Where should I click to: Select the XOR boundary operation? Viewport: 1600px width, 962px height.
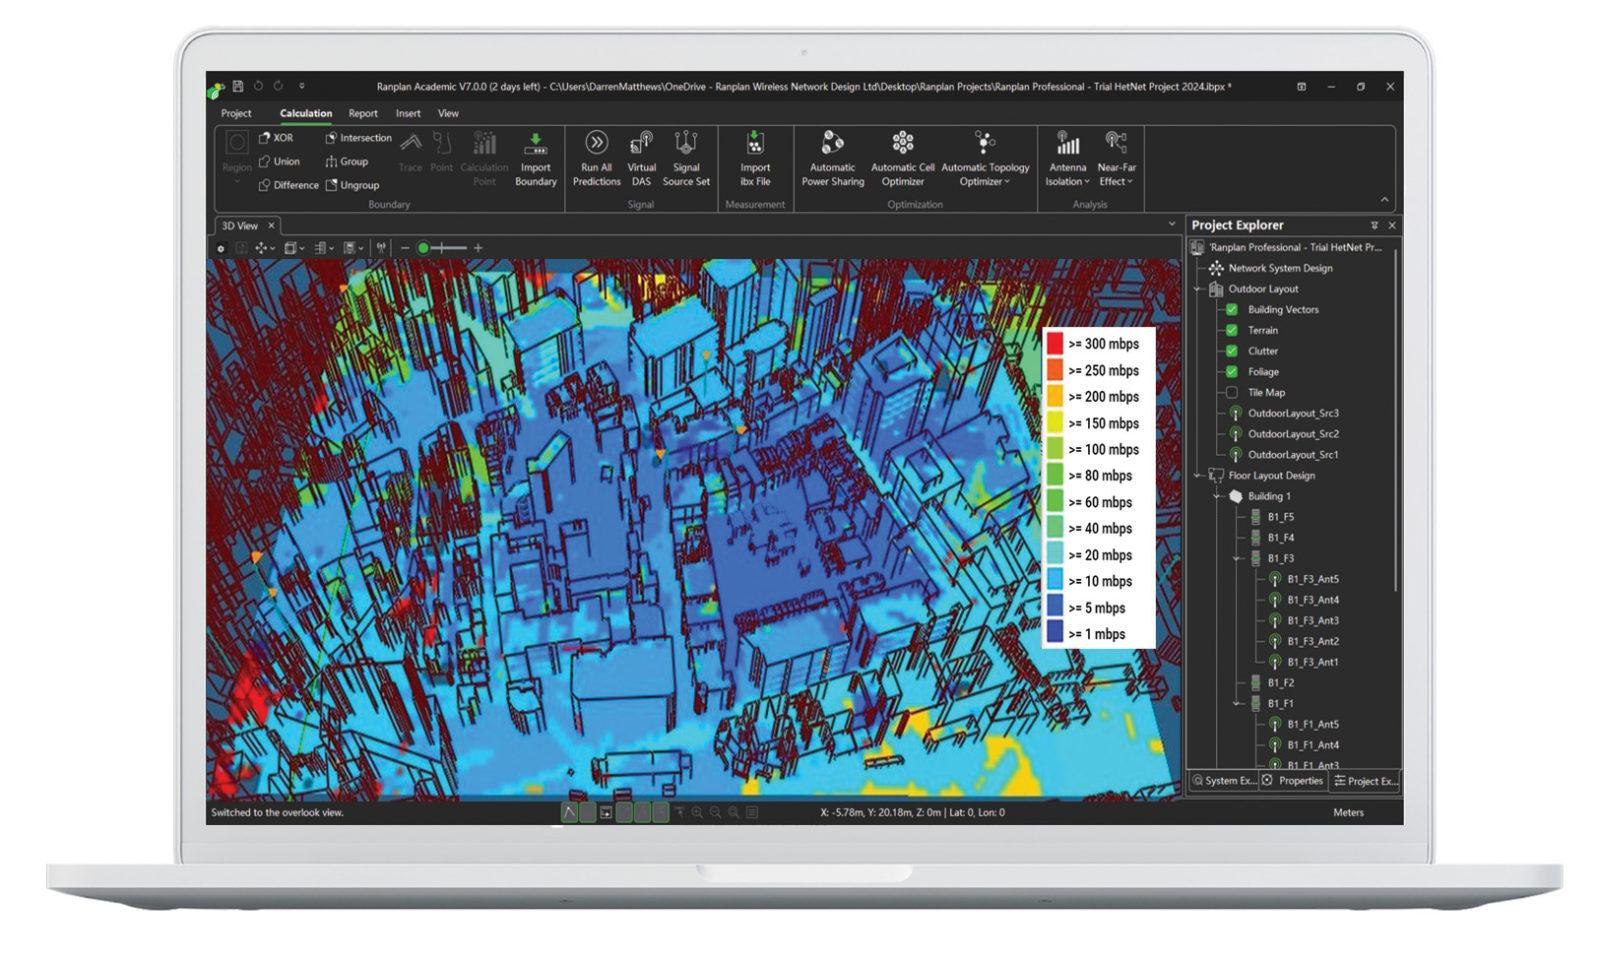click(276, 138)
